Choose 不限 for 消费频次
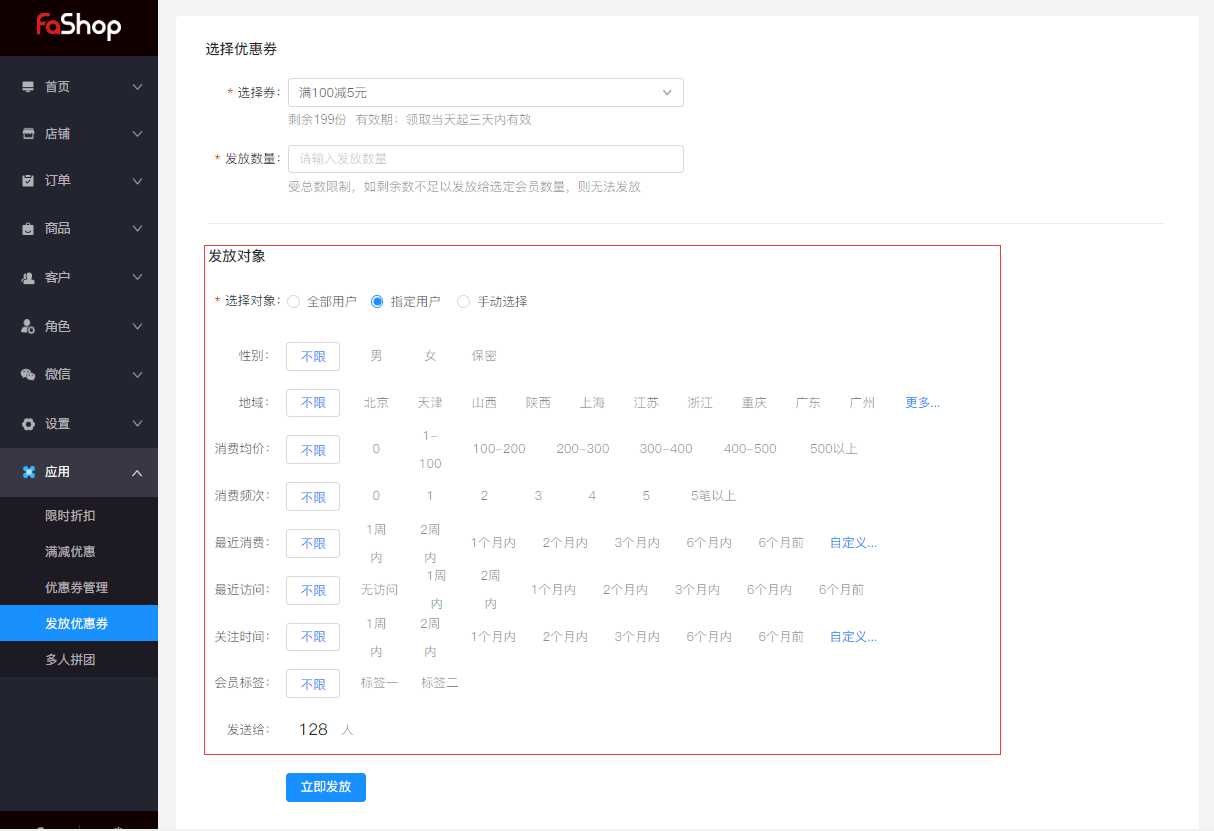 [x=313, y=497]
